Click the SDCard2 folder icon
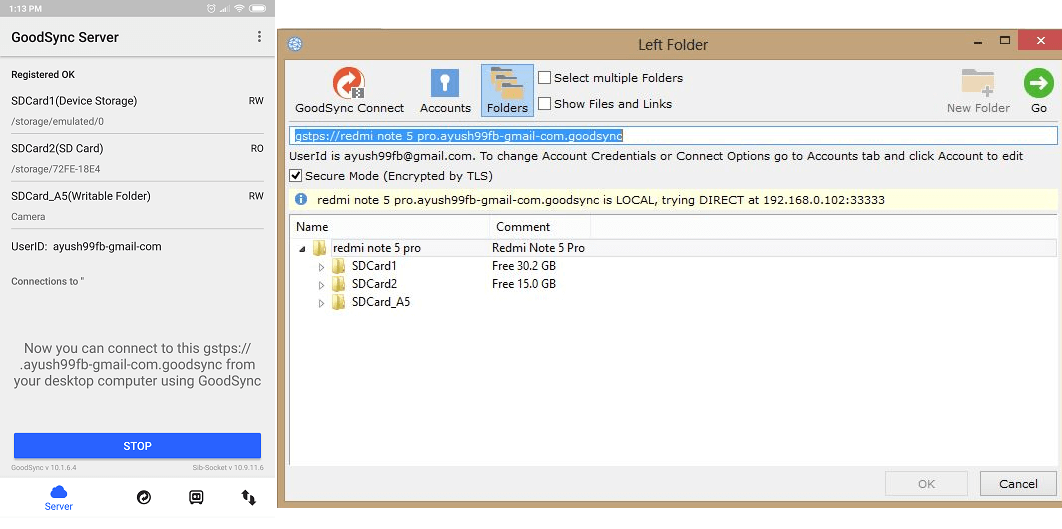 339,284
